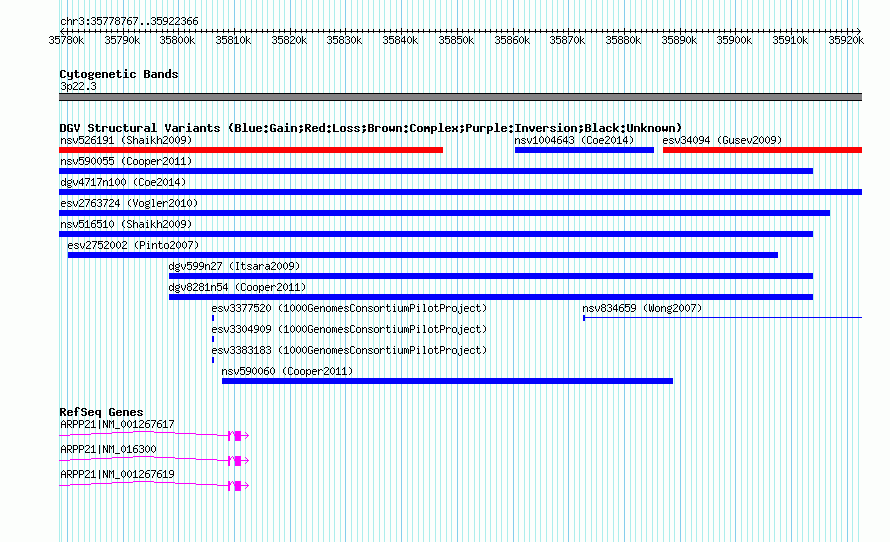
Task: Click the gray 3p22.3 cytogenetic band bar
Action: (x=460, y=97)
